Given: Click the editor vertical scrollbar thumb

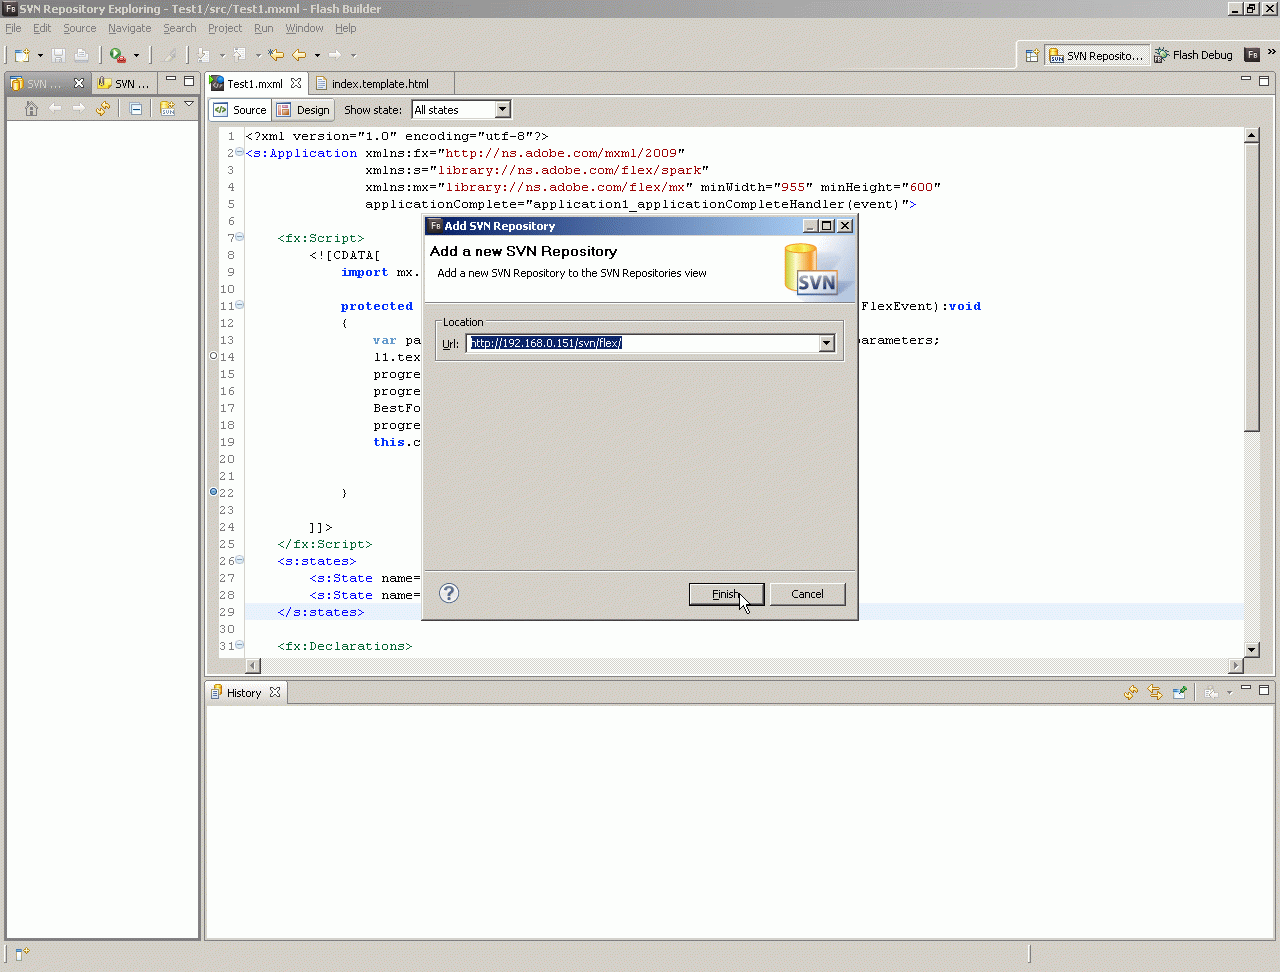Looking at the screenshot, I should (x=1251, y=288).
